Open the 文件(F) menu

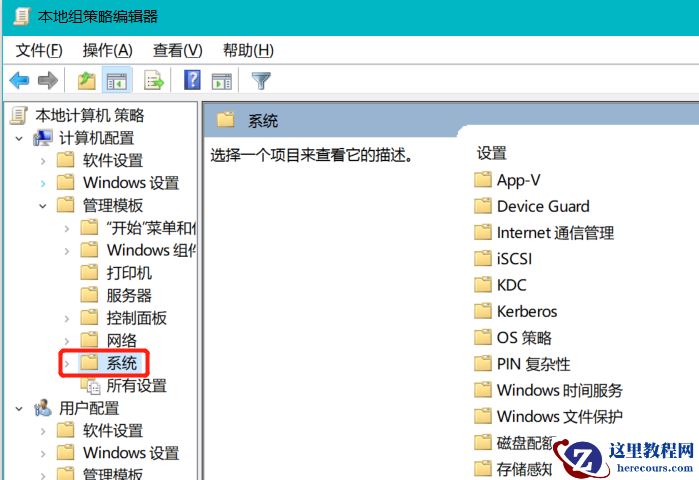coord(39,50)
